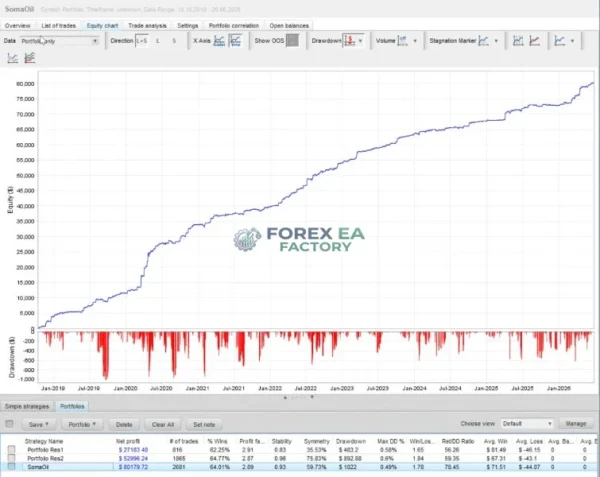Sort by Ret/DD Ratio column header

point(458,441)
